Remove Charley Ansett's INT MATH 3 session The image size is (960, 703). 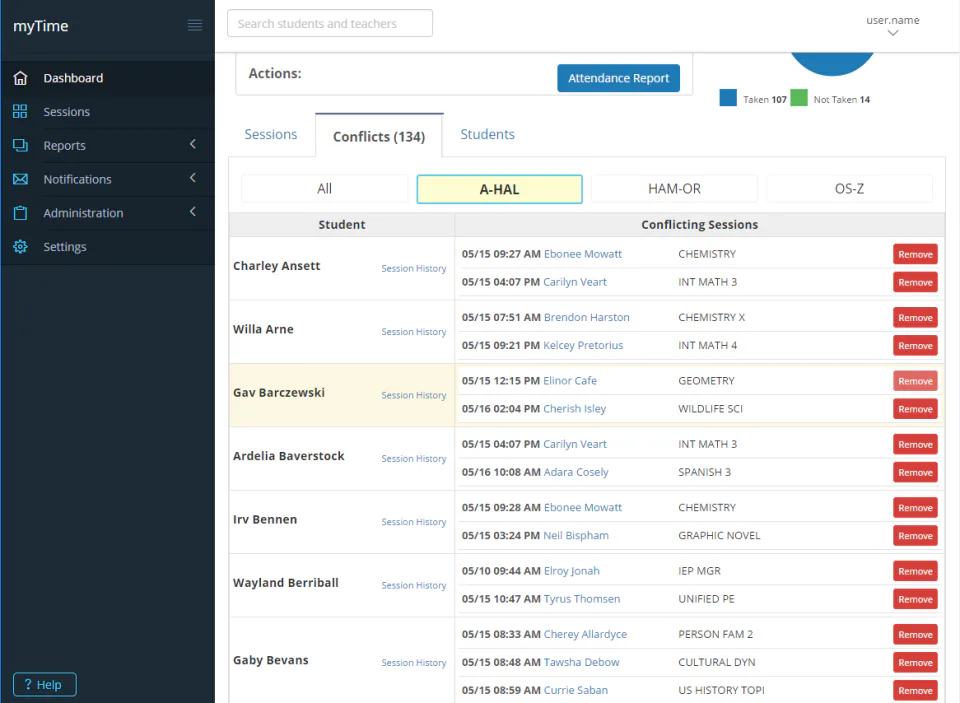click(915, 282)
